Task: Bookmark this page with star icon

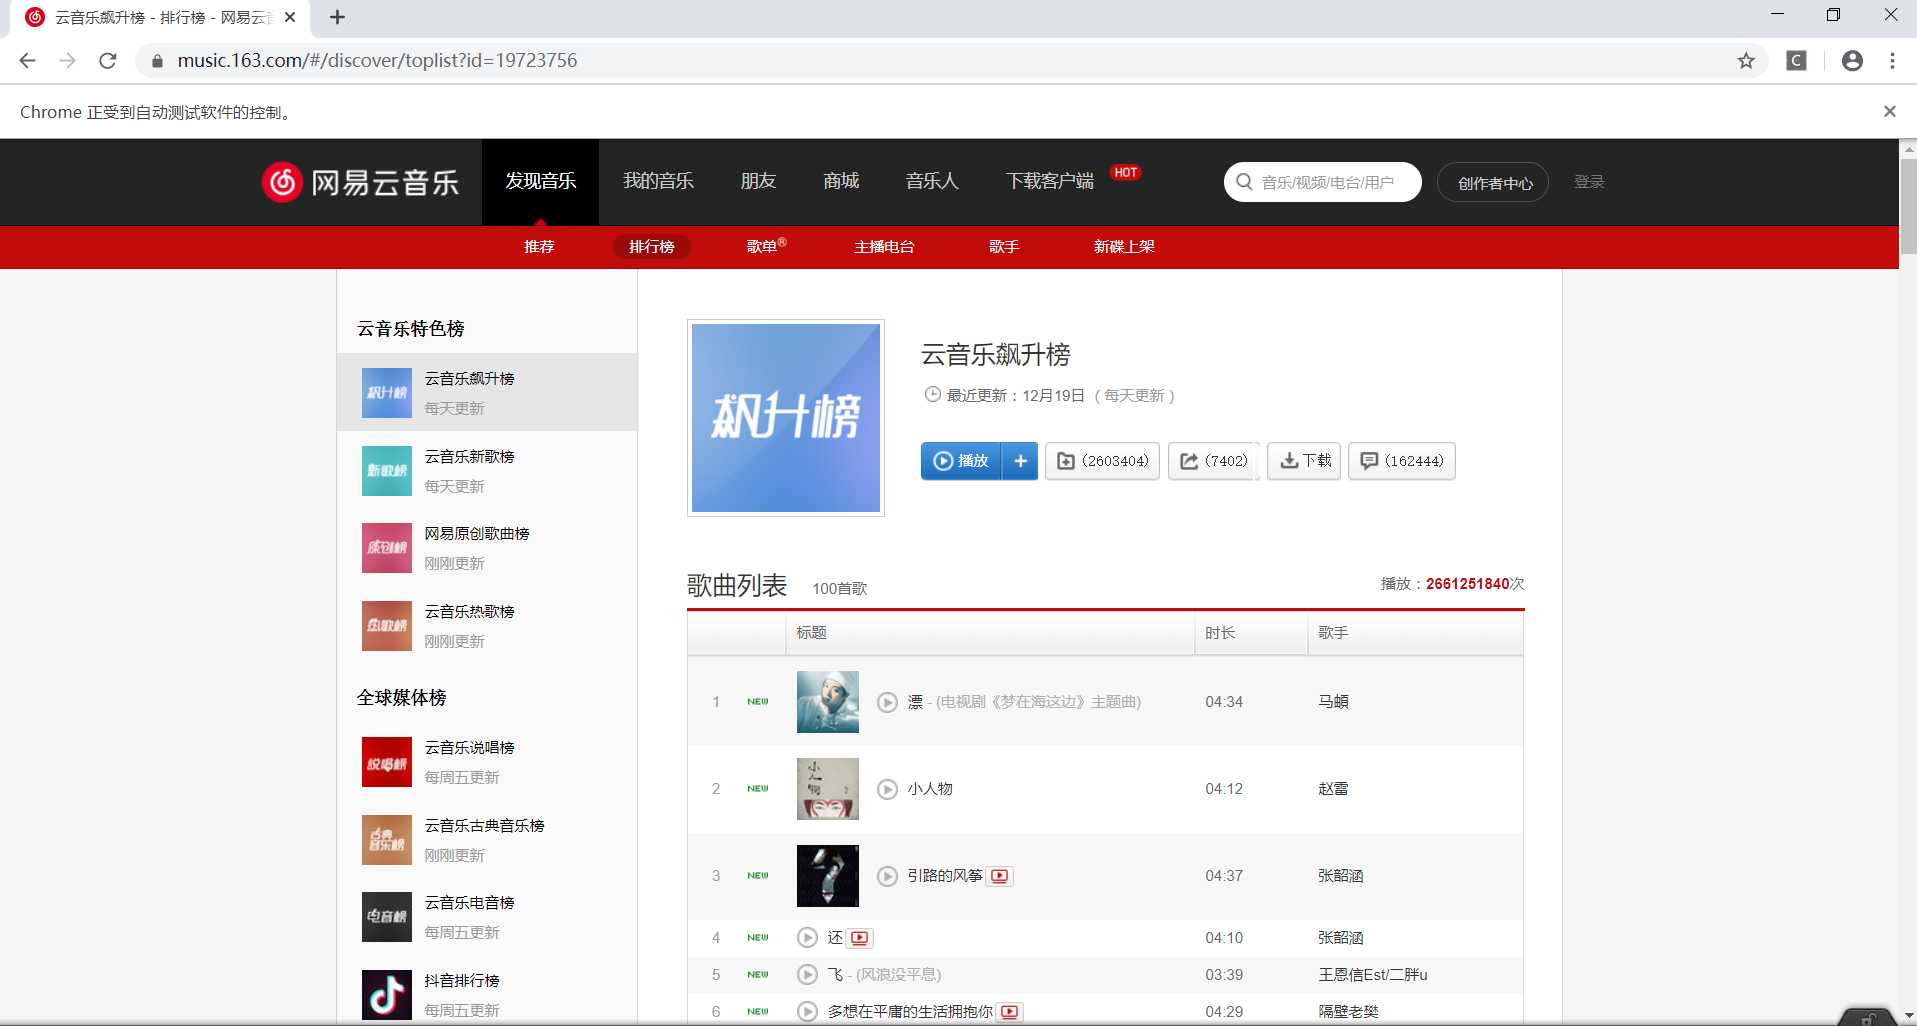Action: (1746, 61)
